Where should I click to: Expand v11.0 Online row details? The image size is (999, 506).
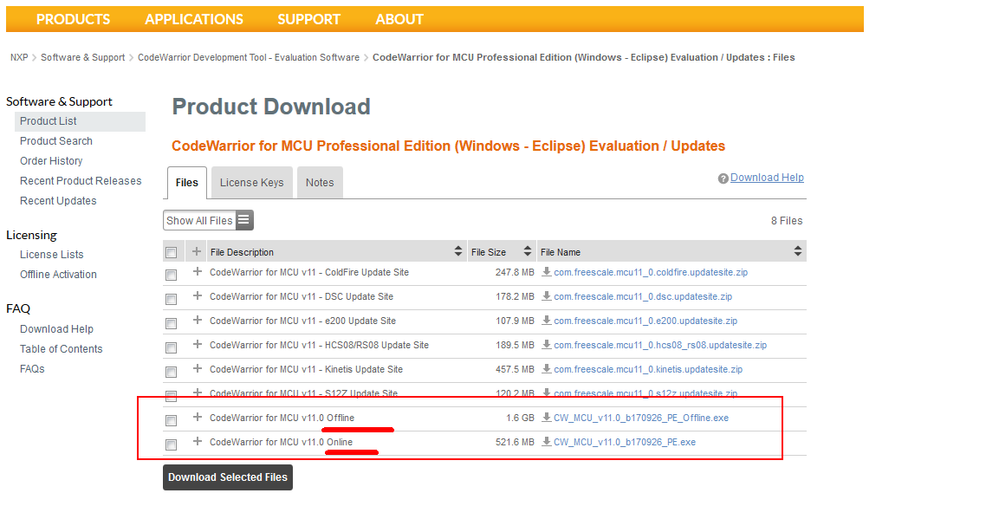[x=197, y=441]
